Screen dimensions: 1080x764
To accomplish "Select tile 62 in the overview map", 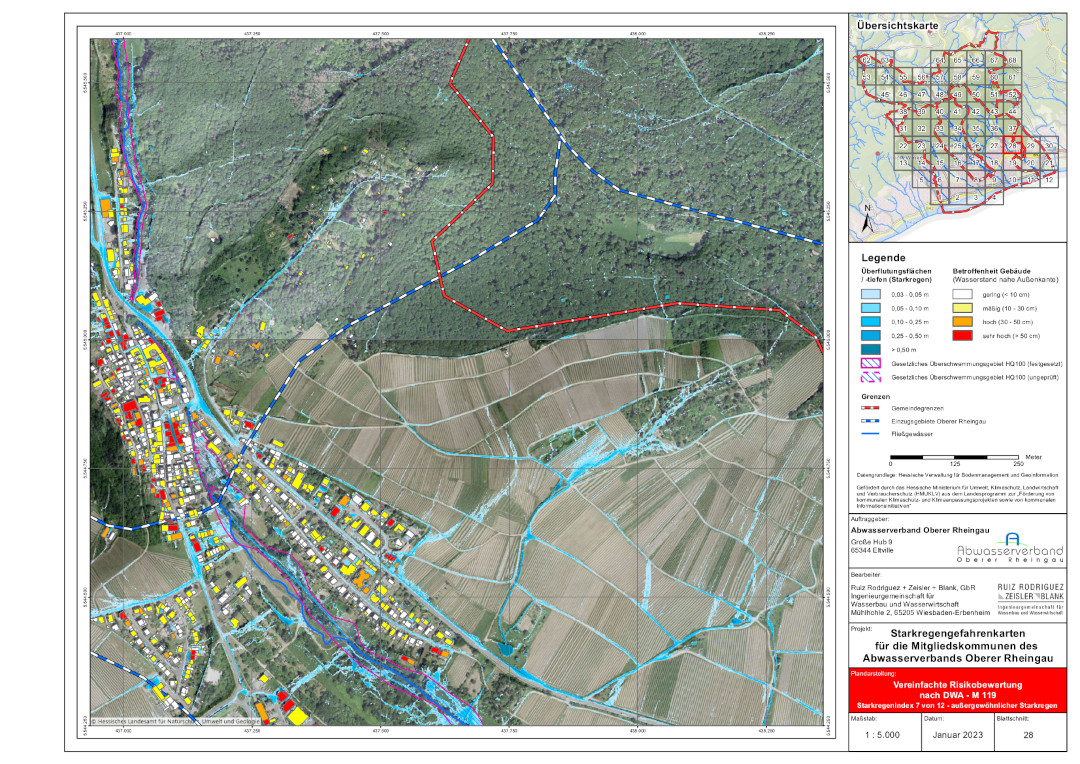I will (x=867, y=61).
